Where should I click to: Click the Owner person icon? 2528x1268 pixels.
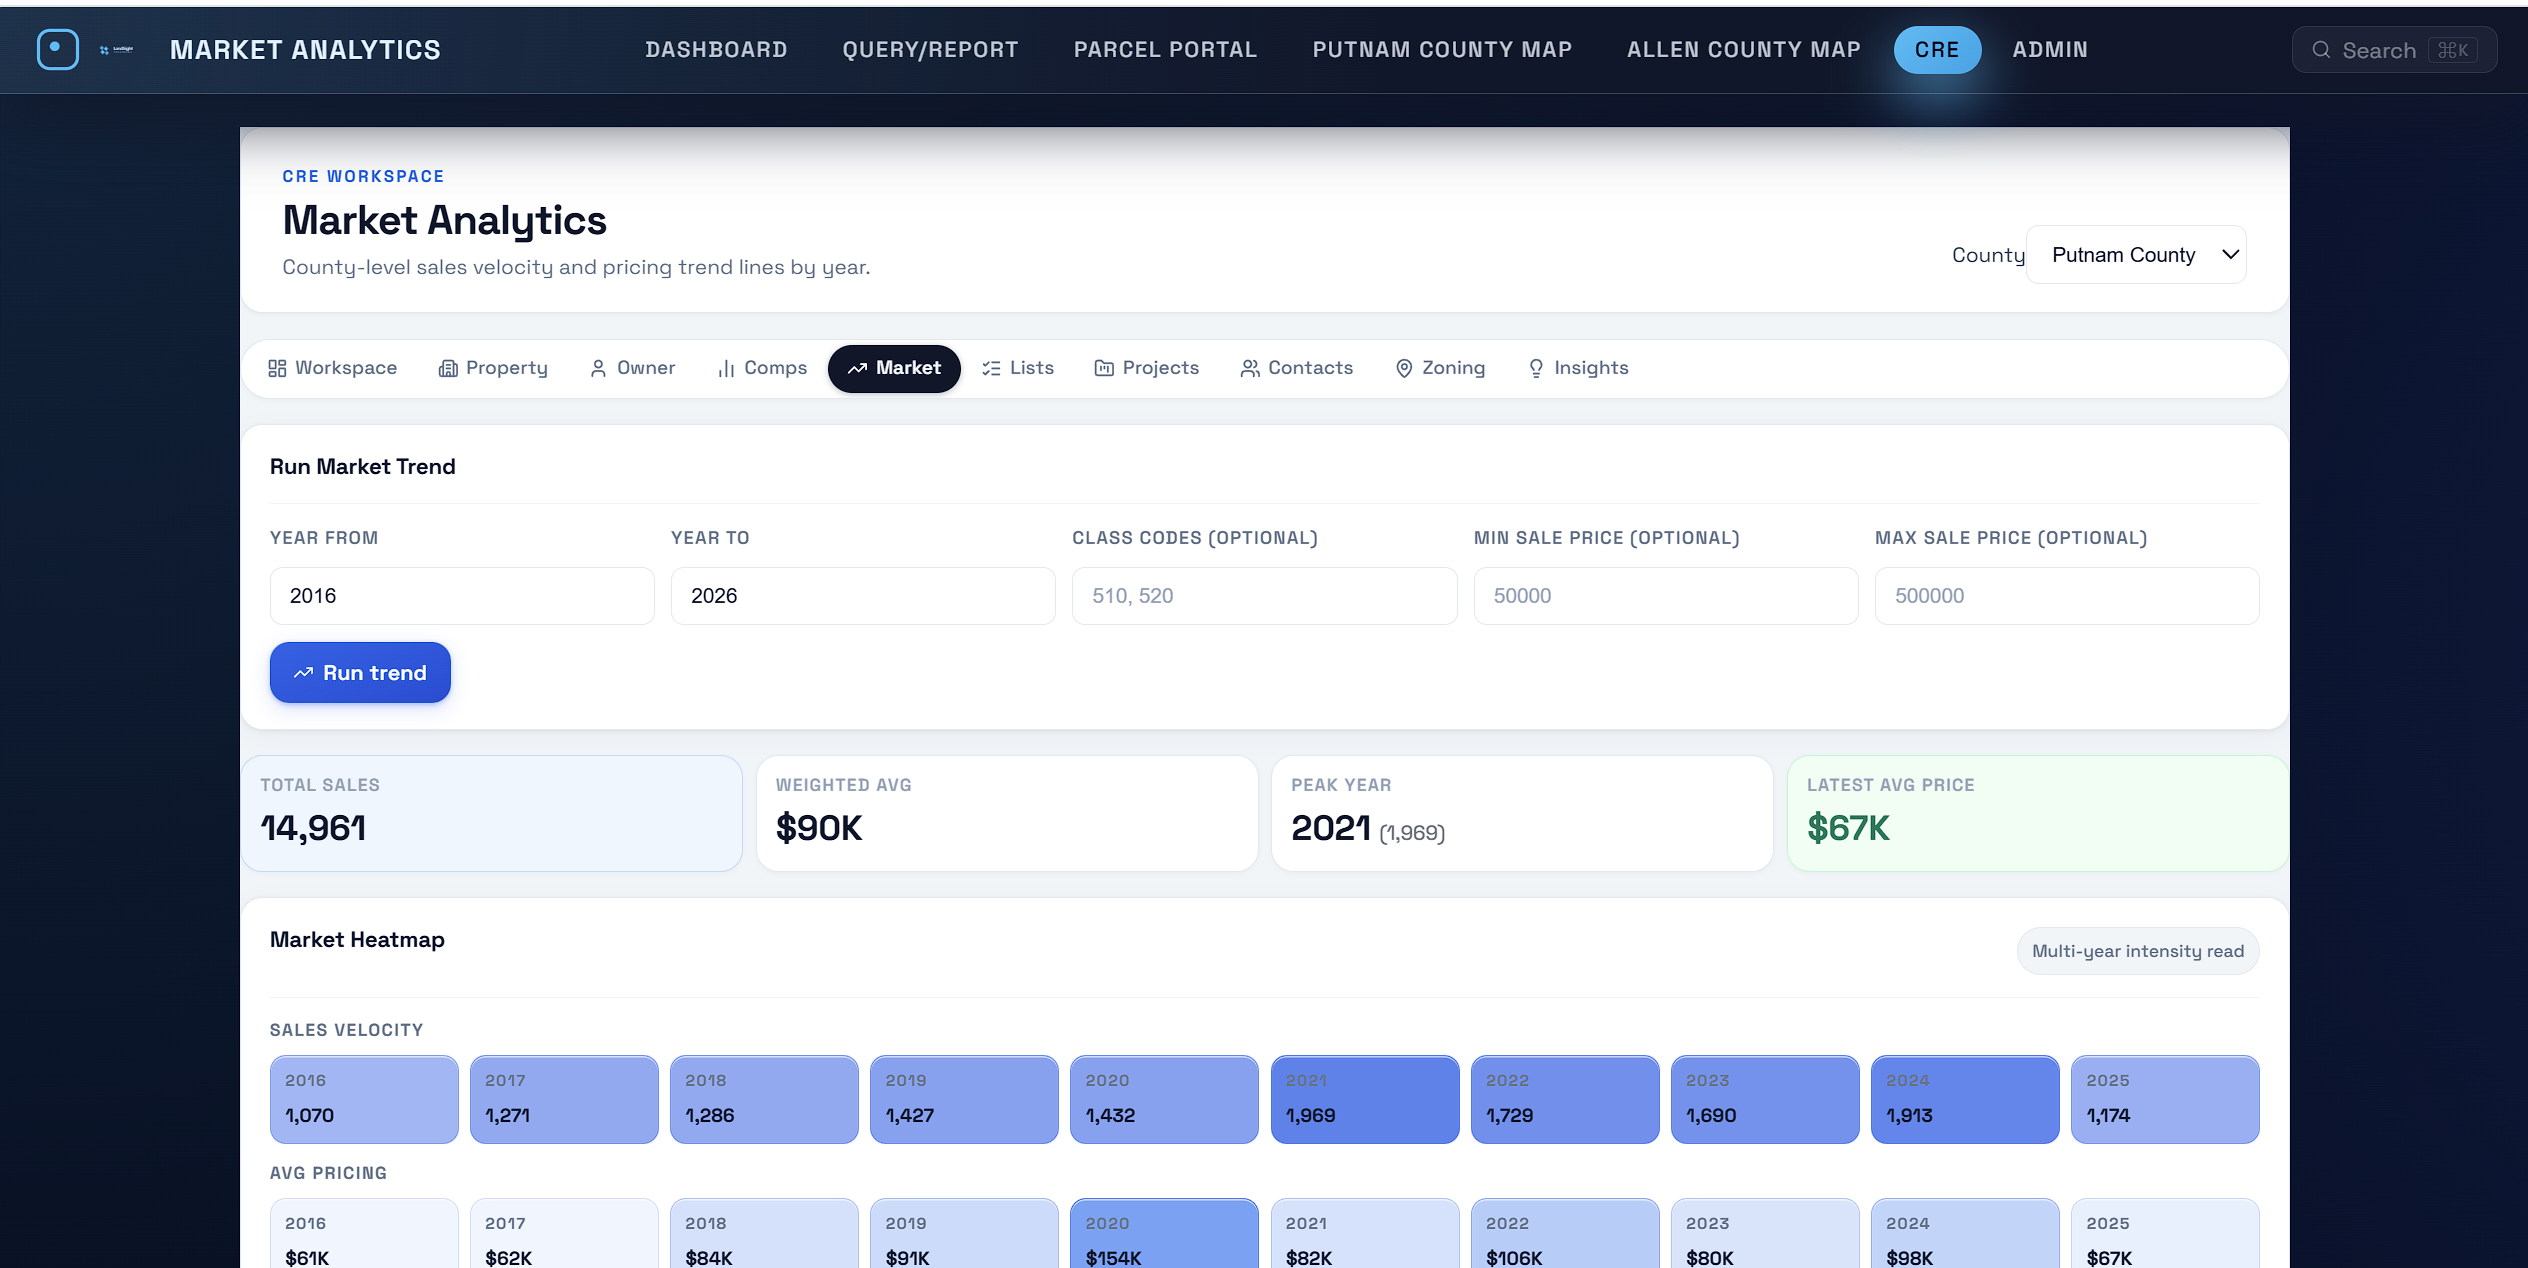(x=598, y=368)
